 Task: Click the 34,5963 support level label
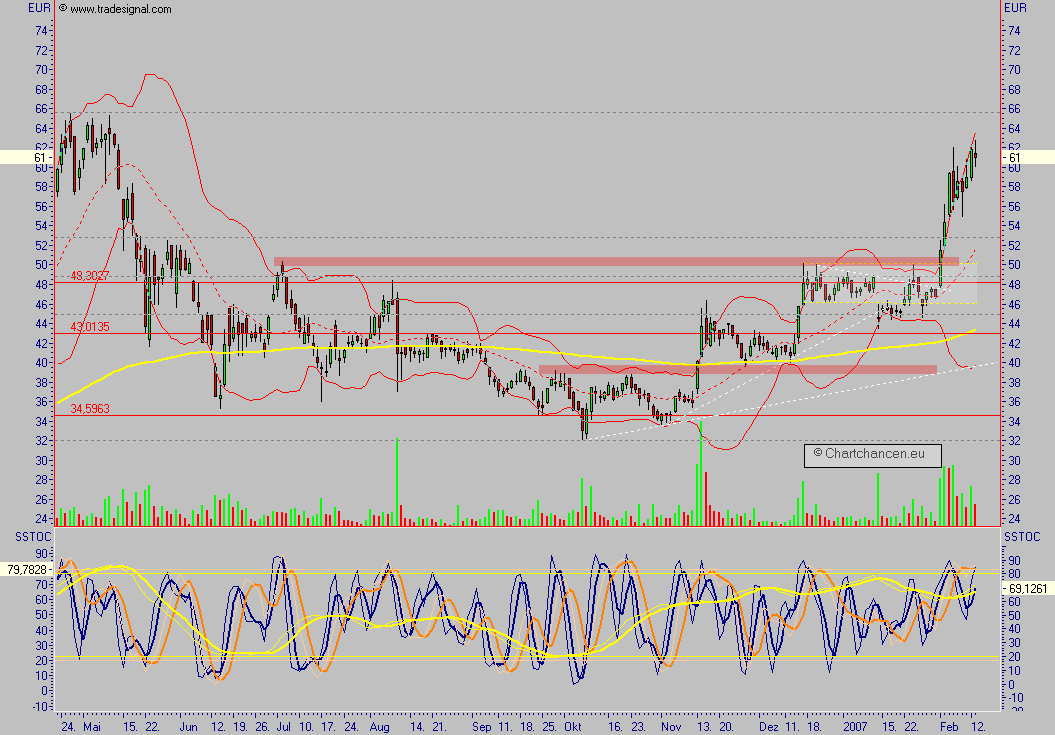(88, 409)
